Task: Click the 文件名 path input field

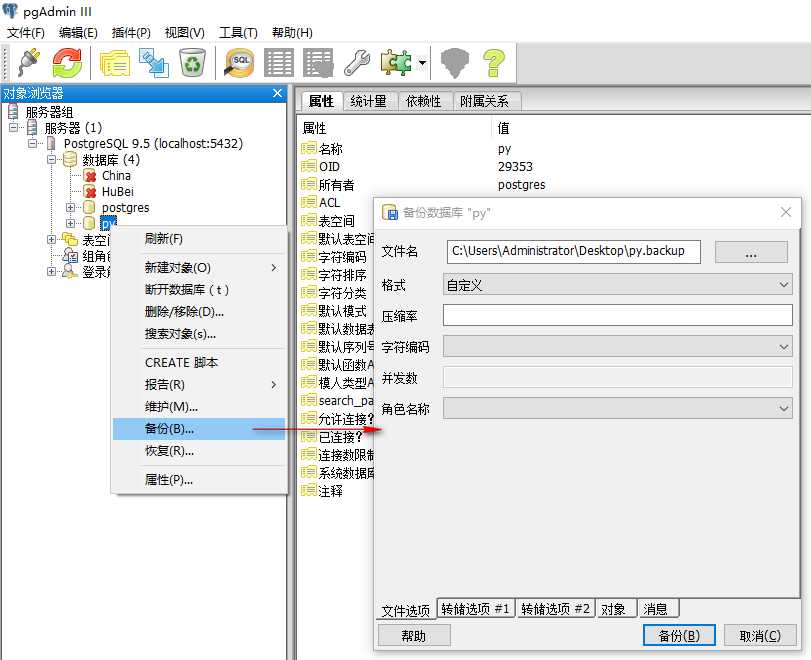Action: [x=574, y=251]
